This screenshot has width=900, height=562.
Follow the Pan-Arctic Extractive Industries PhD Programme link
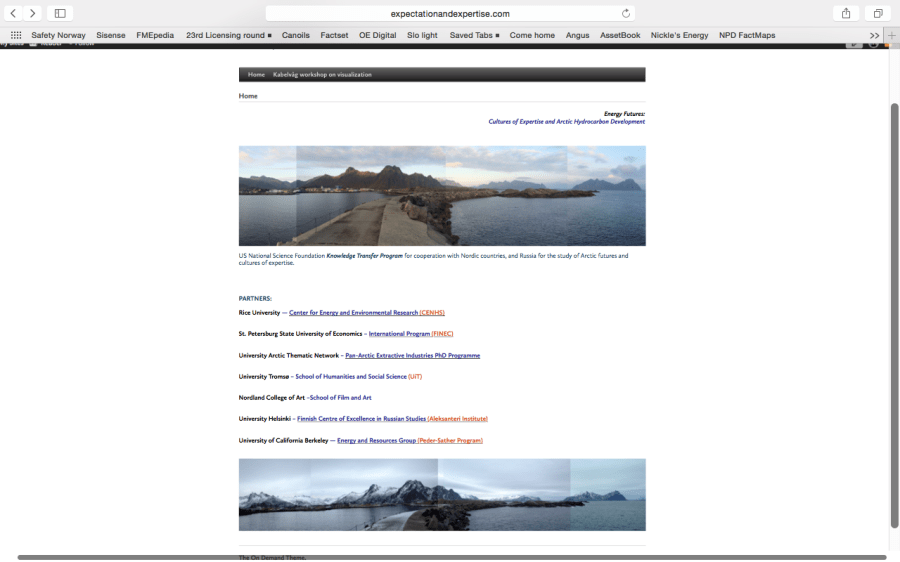pos(412,356)
